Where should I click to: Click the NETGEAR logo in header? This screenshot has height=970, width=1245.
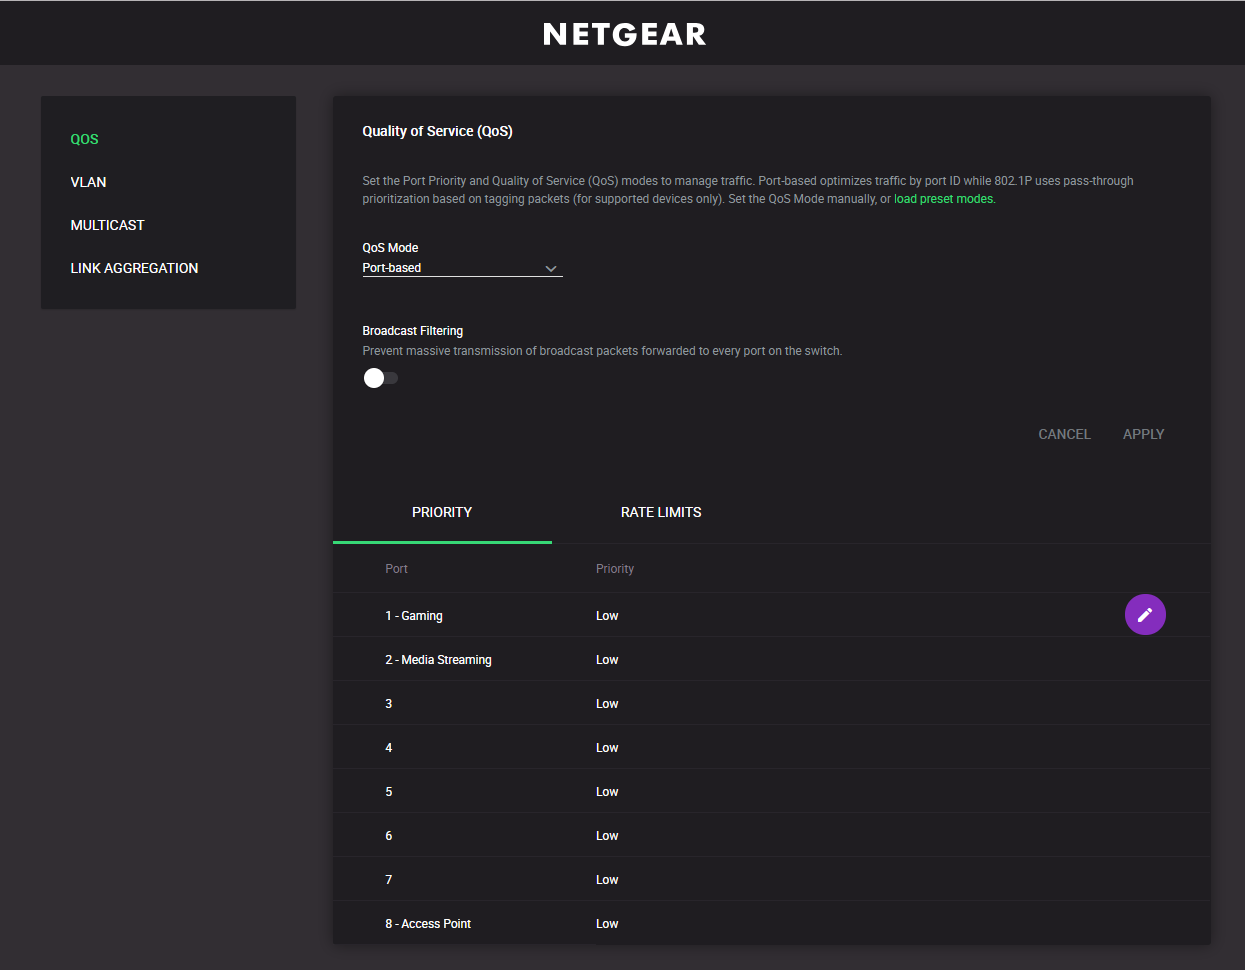624,35
